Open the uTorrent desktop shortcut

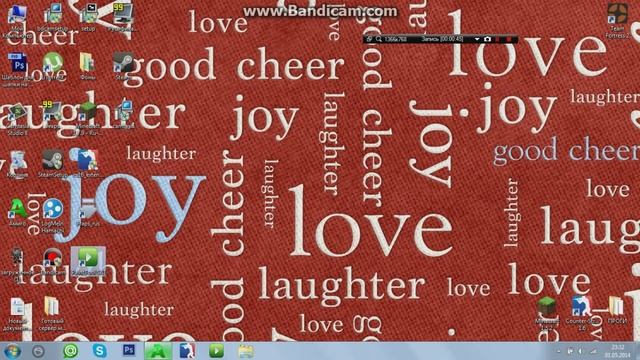point(52,65)
